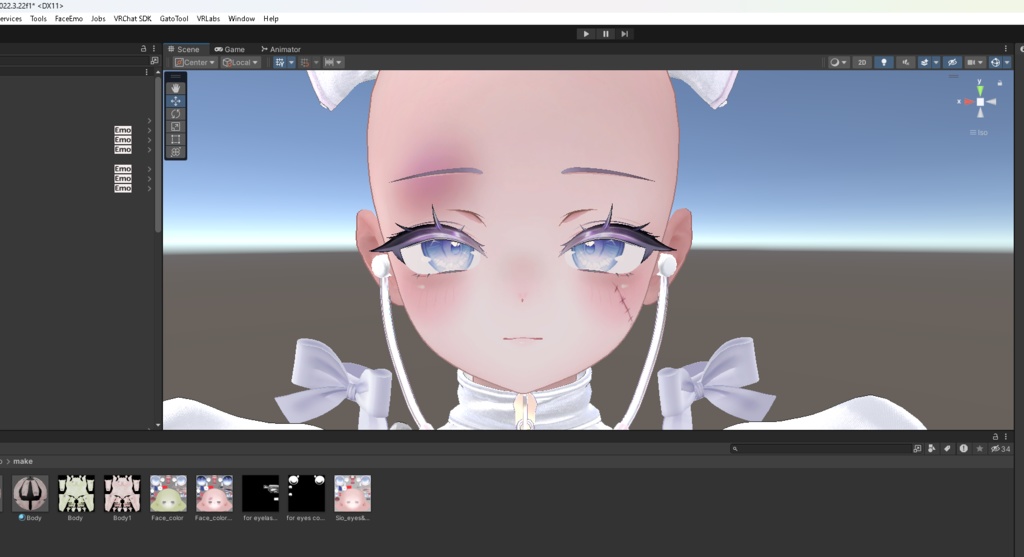Image resolution: width=1024 pixels, height=557 pixels.
Task: Select the Body1 texture thumbnail
Action: [x=122, y=494]
